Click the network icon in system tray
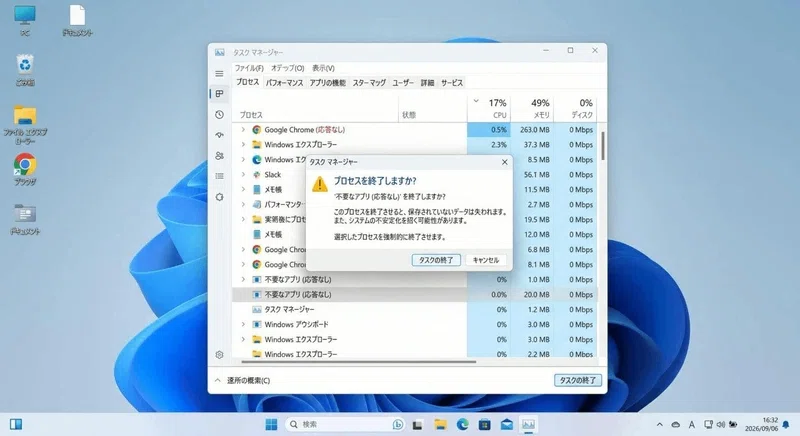This screenshot has width=800, height=436. [x=708, y=424]
